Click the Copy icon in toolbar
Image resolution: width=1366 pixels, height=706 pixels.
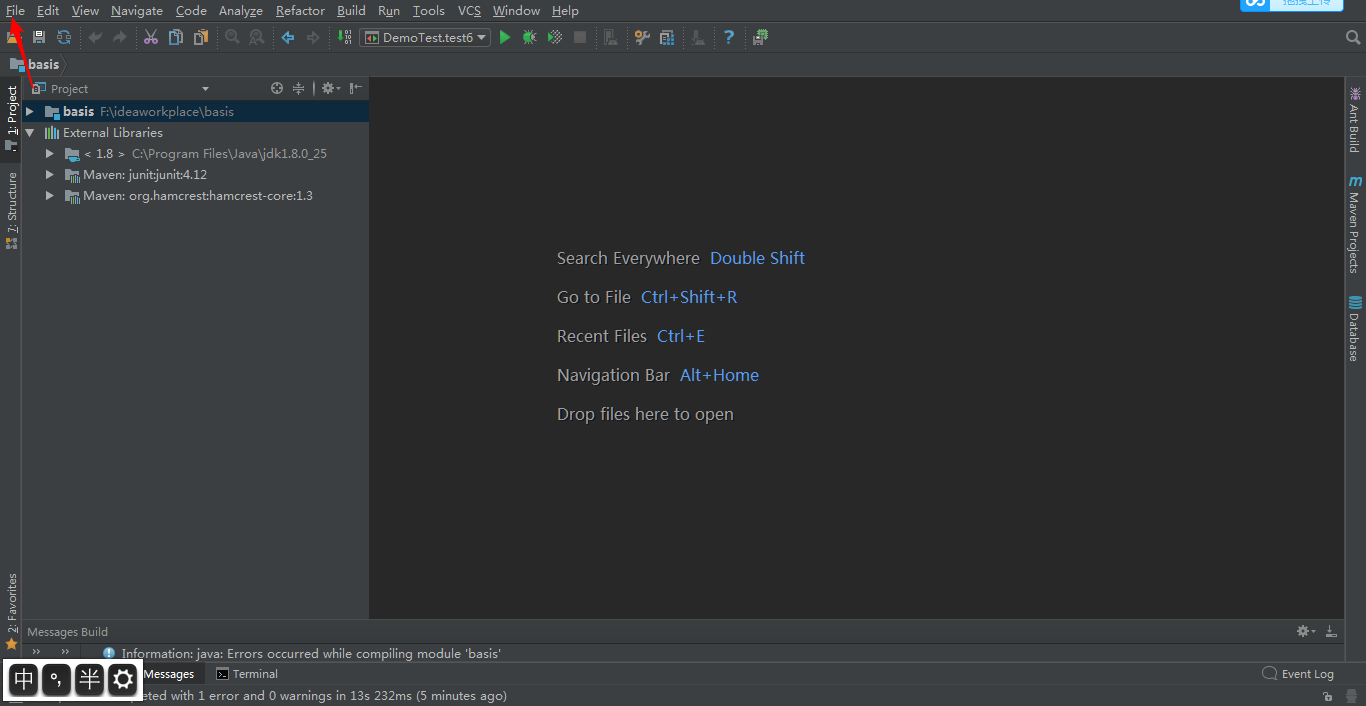click(x=176, y=37)
